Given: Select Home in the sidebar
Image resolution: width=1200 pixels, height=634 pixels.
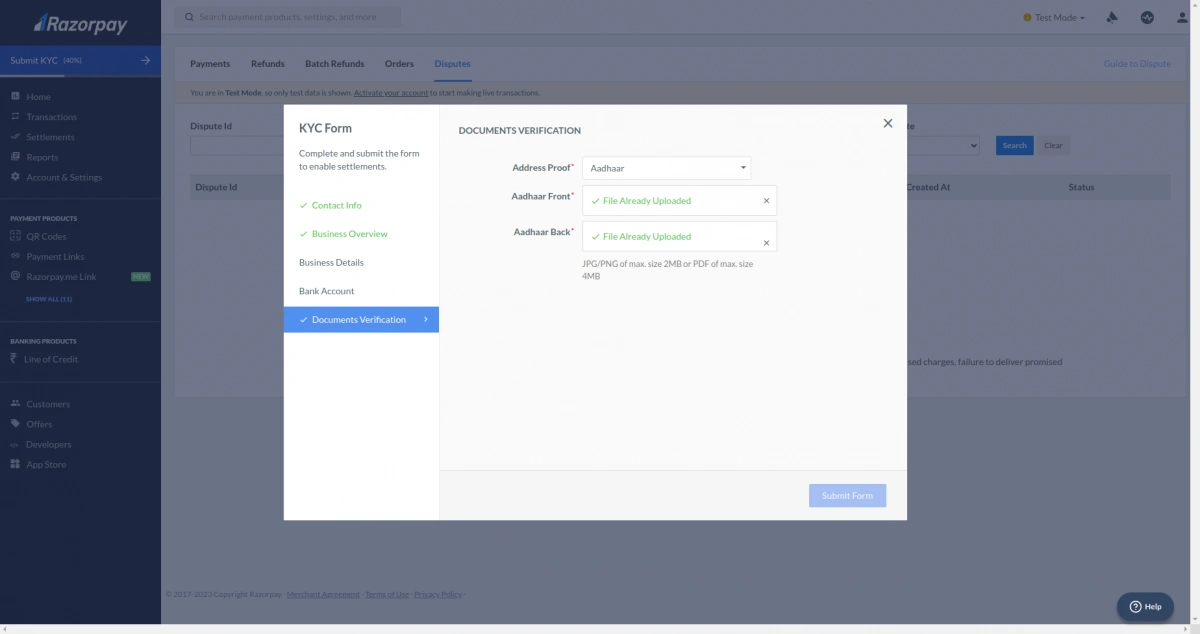Looking at the screenshot, I should pyautogui.click(x=40, y=96).
